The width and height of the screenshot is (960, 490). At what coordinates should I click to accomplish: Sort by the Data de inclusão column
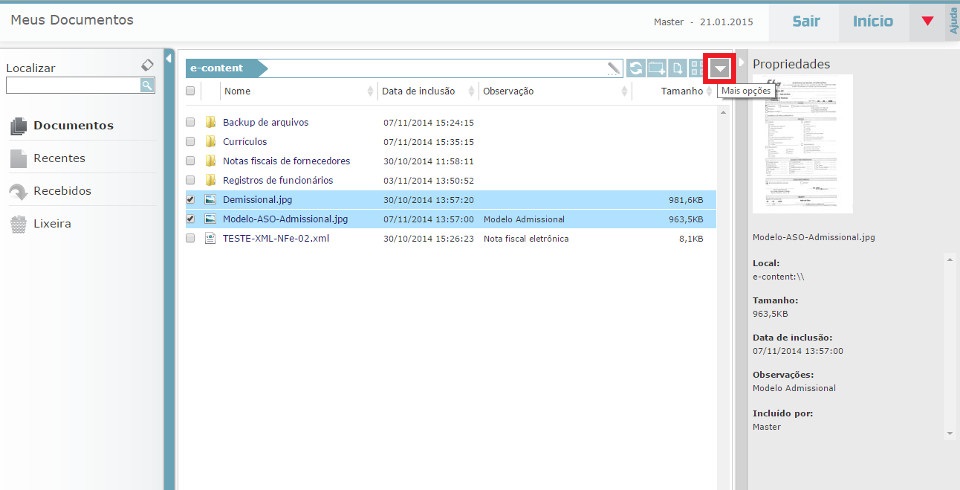[418, 91]
